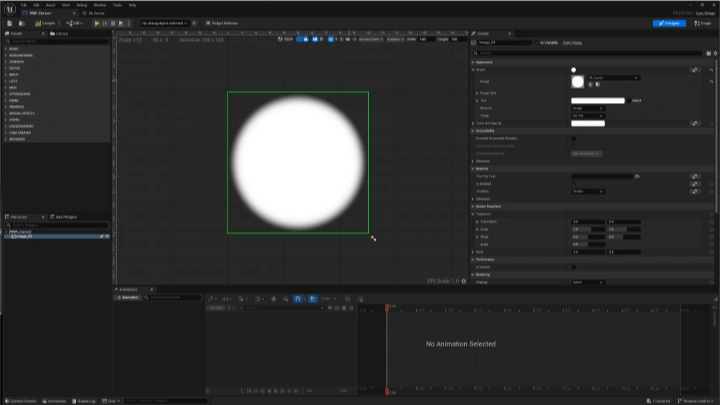This screenshot has width=720, height=405.
Task: Expand the INPUT palette category
Action: (13, 74)
